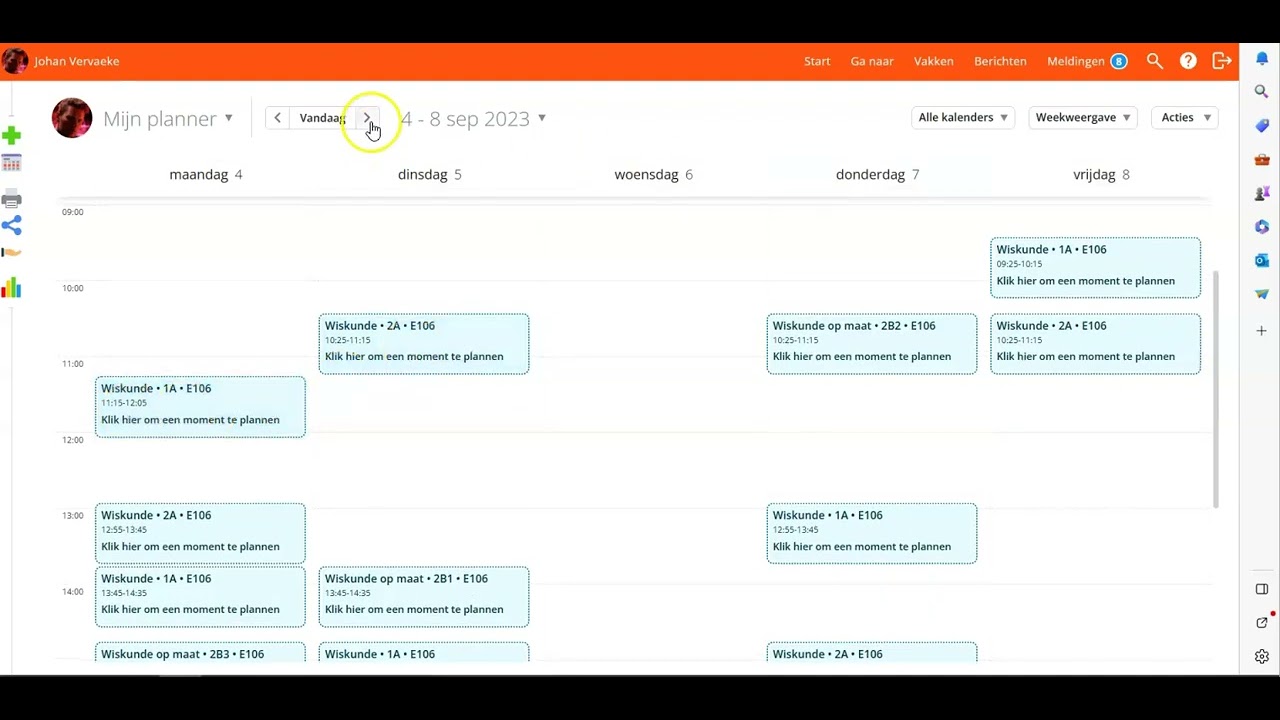
Task: Select maandag 4 column header
Action: [x=206, y=174]
